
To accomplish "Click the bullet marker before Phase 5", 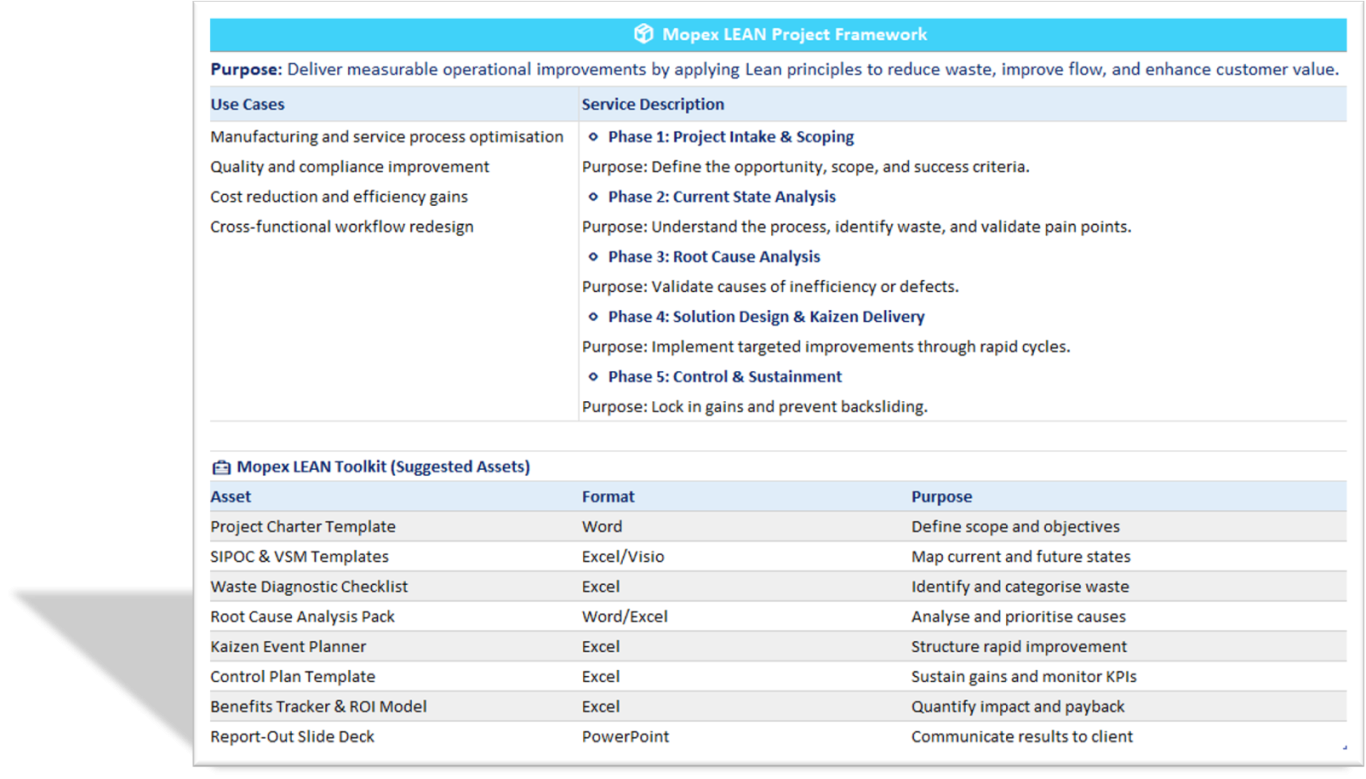I will click(594, 377).
